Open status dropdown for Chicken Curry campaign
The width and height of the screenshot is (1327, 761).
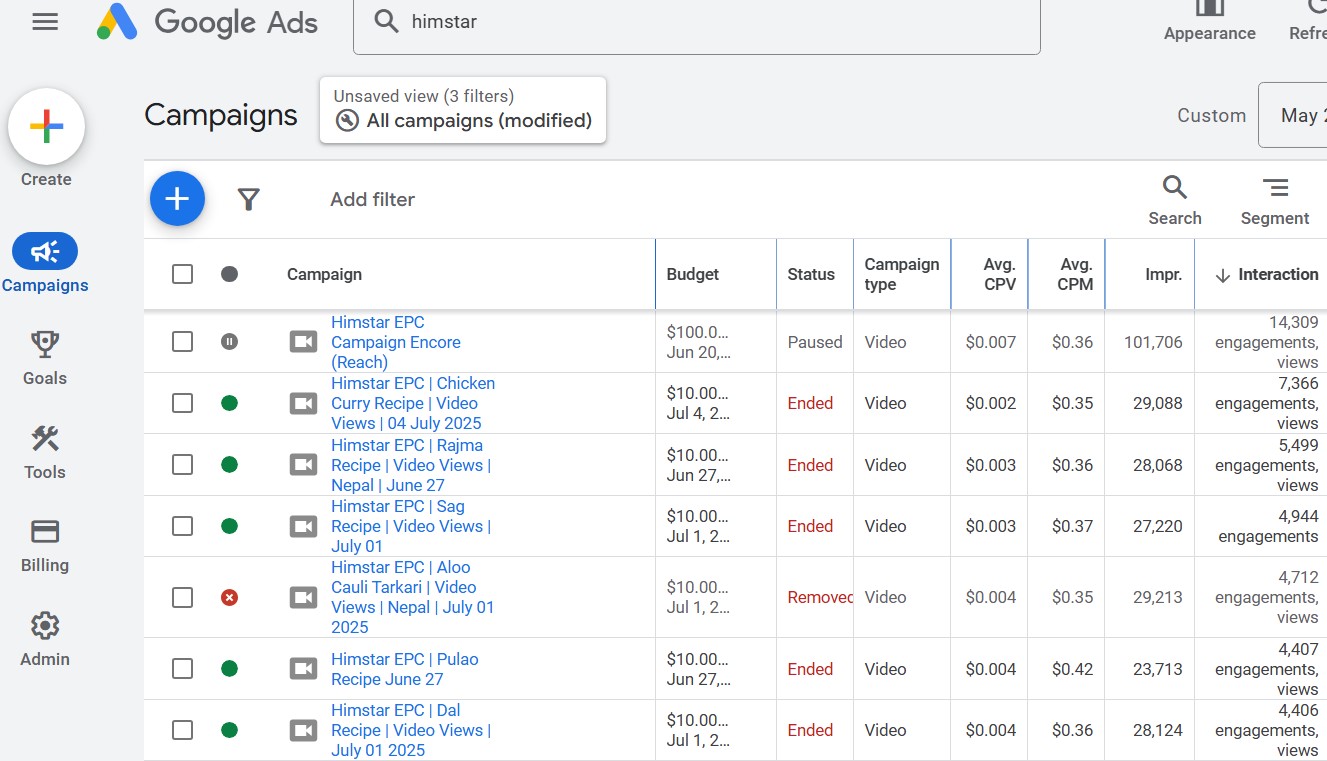click(x=229, y=404)
